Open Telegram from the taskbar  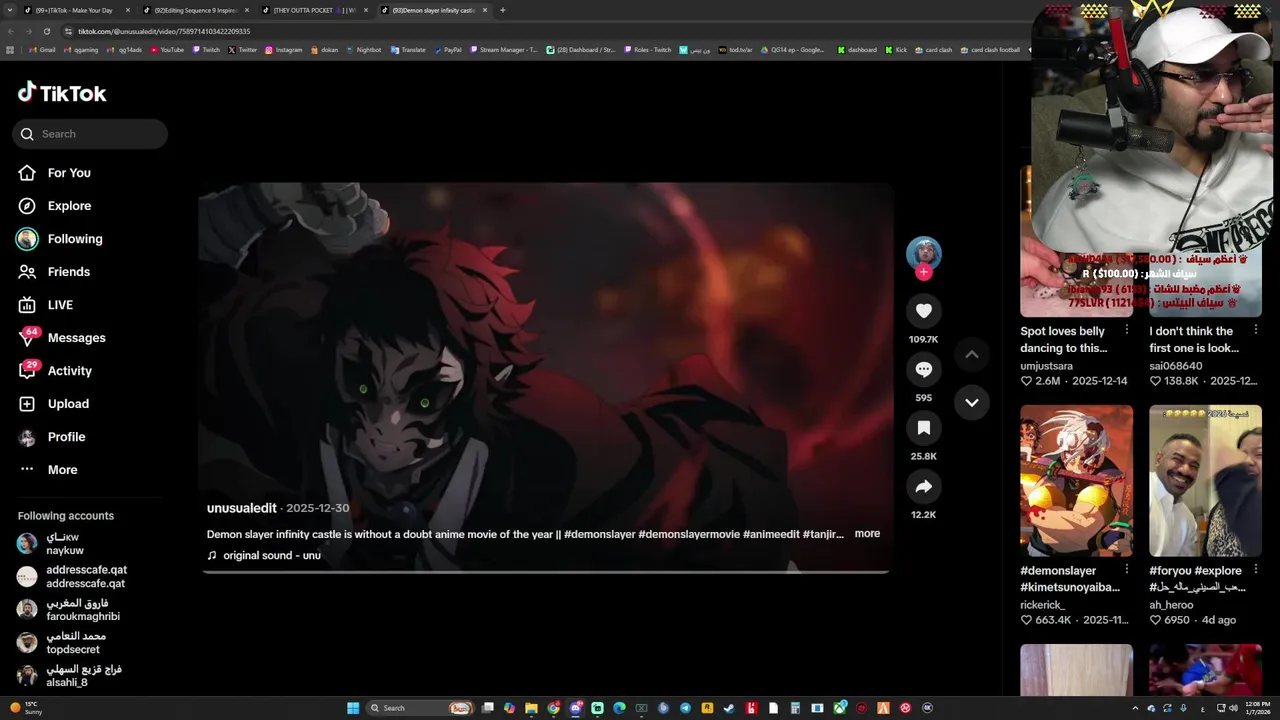coord(685,708)
